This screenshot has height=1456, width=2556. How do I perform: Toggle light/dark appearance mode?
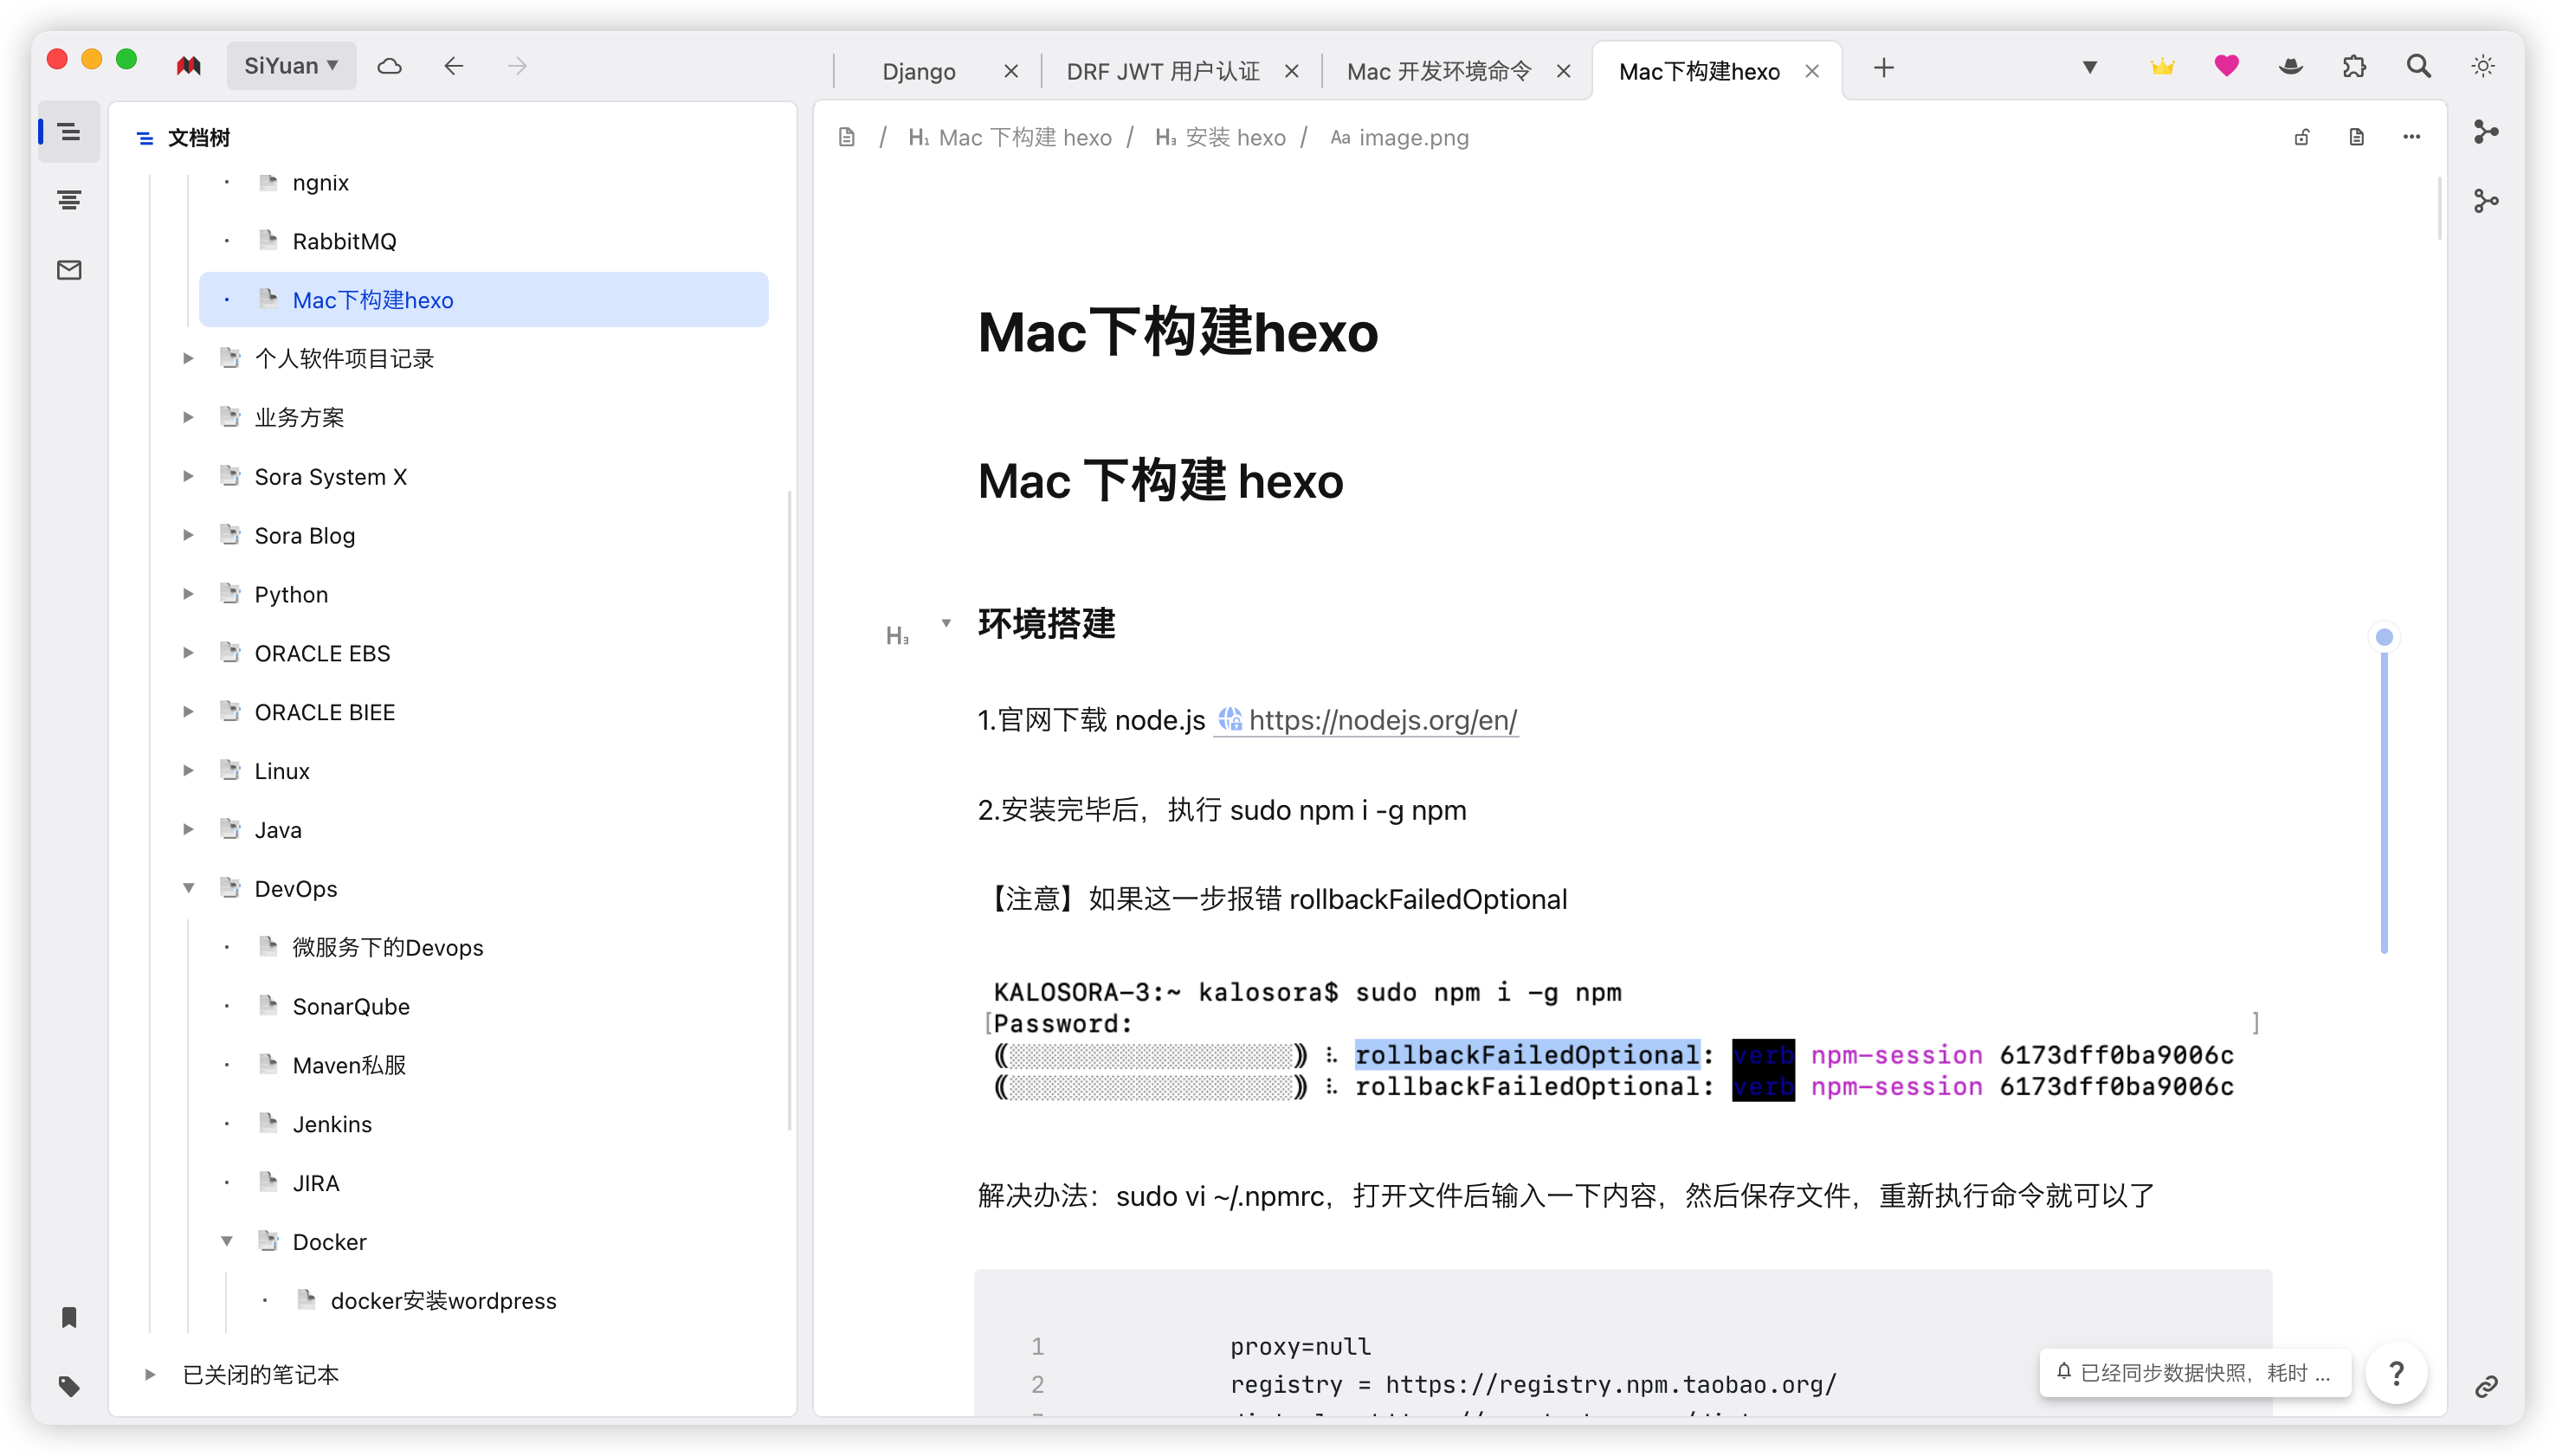(x=2483, y=66)
